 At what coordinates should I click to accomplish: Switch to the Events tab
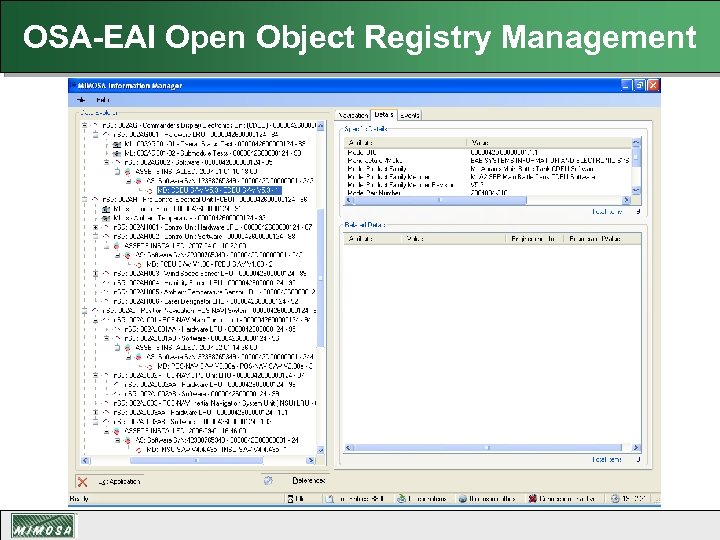tap(410, 115)
